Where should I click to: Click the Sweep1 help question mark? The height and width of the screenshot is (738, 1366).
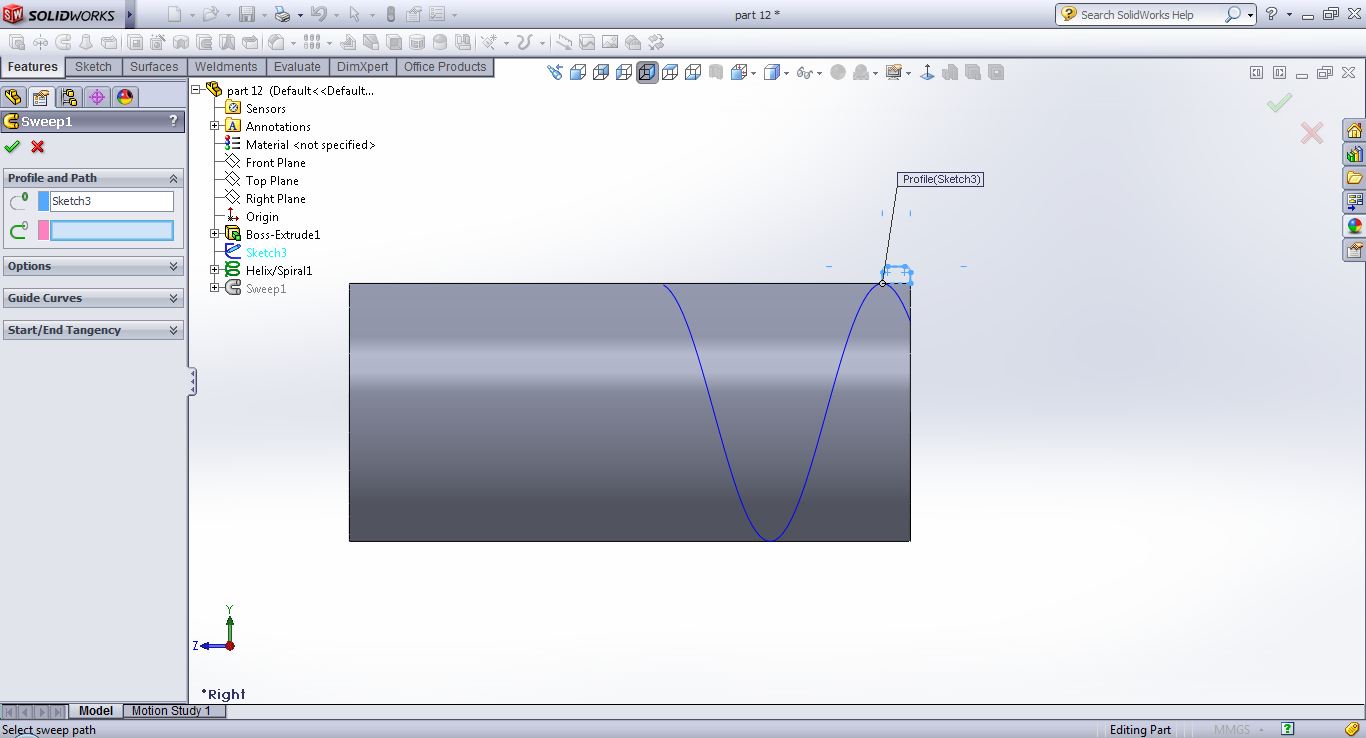point(173,121)
